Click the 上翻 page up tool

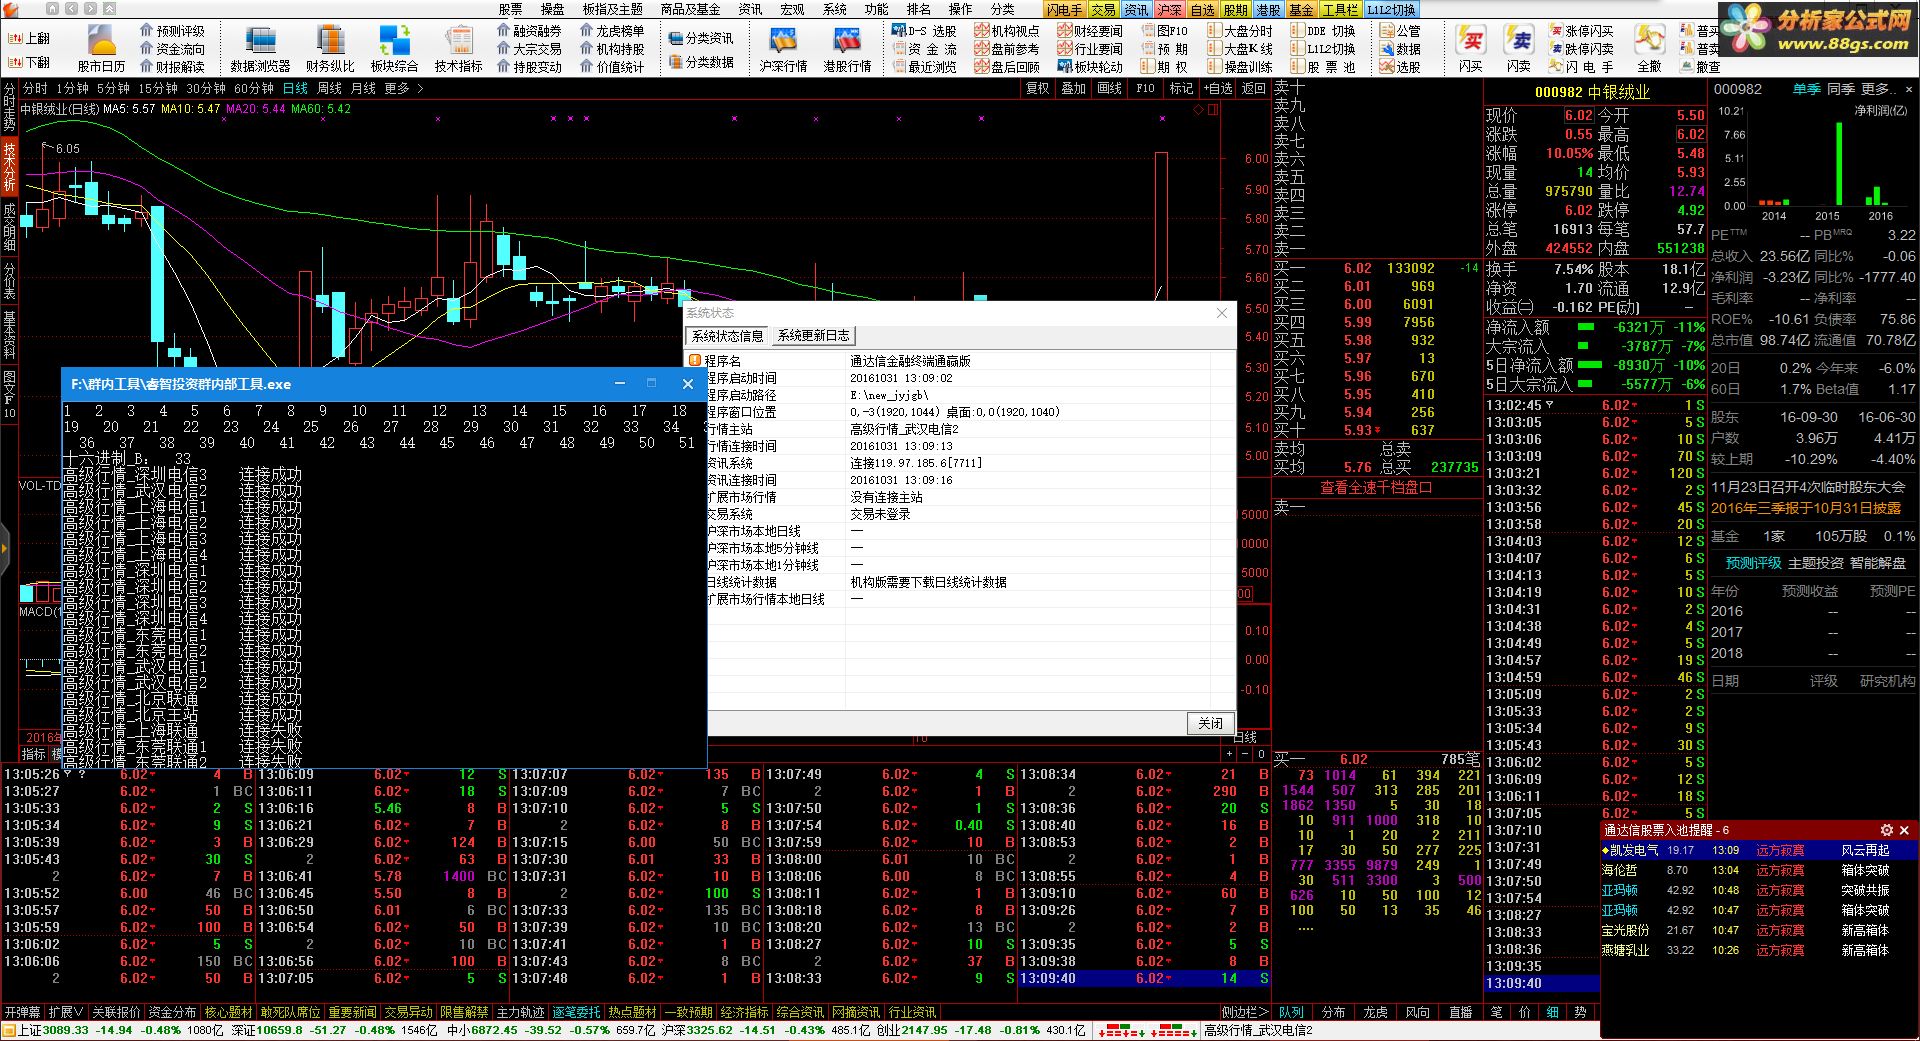[29, 38]
